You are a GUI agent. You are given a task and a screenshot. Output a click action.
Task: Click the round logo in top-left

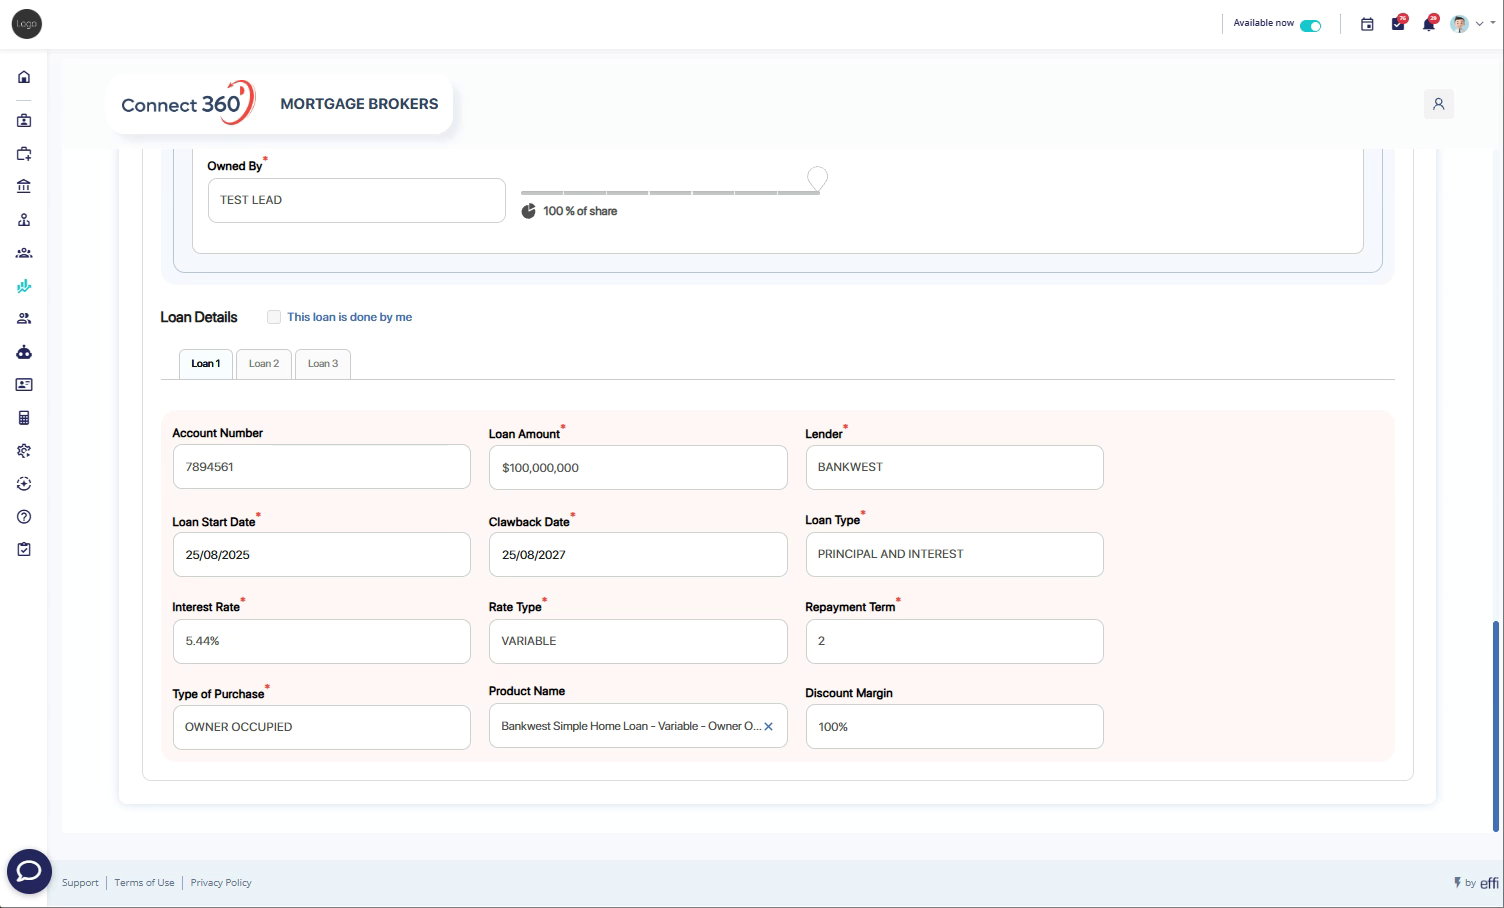(27, 24)
